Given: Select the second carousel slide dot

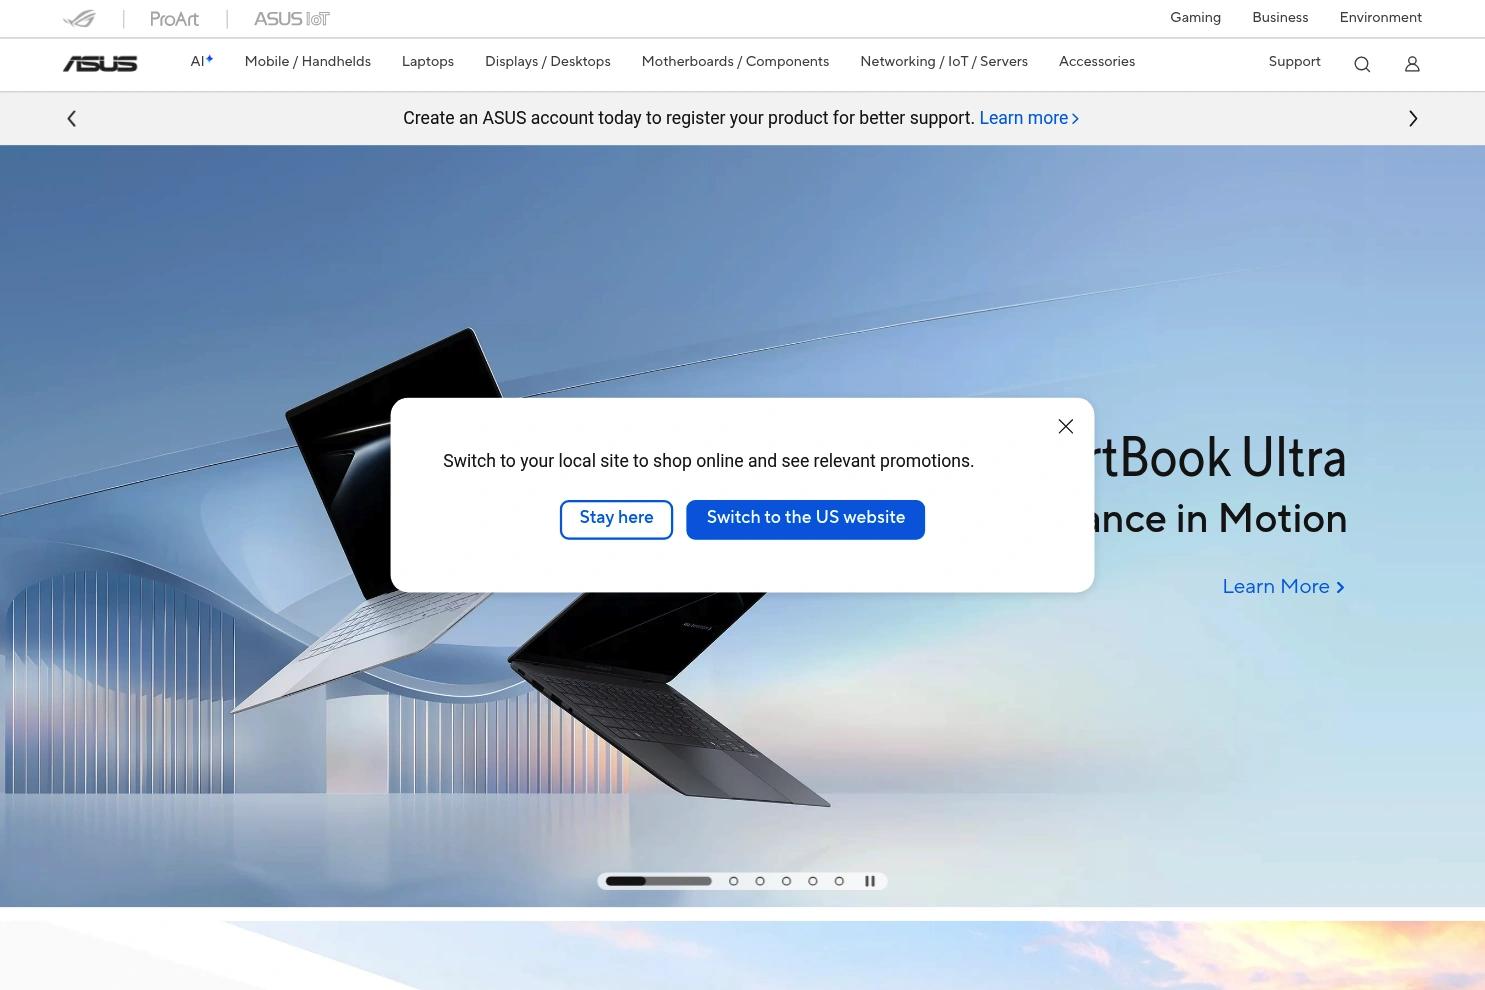Looking at the screenshot, I should [x=734, y=881].
